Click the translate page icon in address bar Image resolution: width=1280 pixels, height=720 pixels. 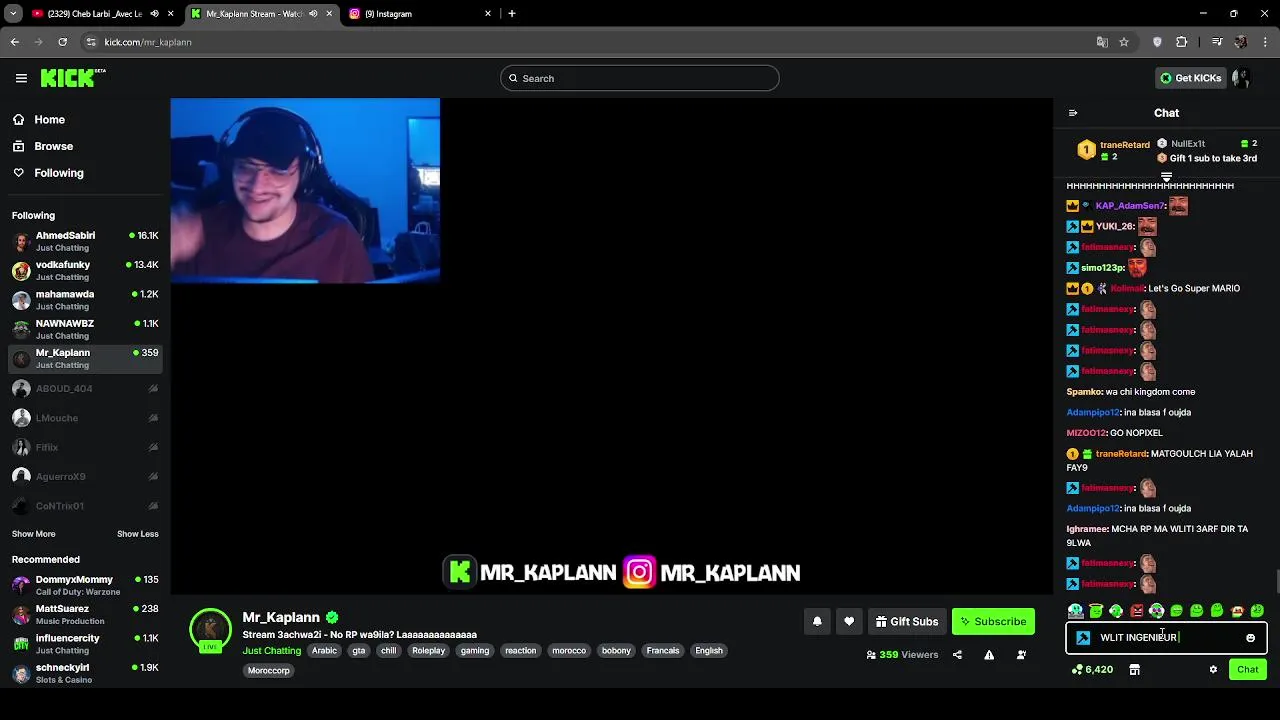tap(1102, 42)
